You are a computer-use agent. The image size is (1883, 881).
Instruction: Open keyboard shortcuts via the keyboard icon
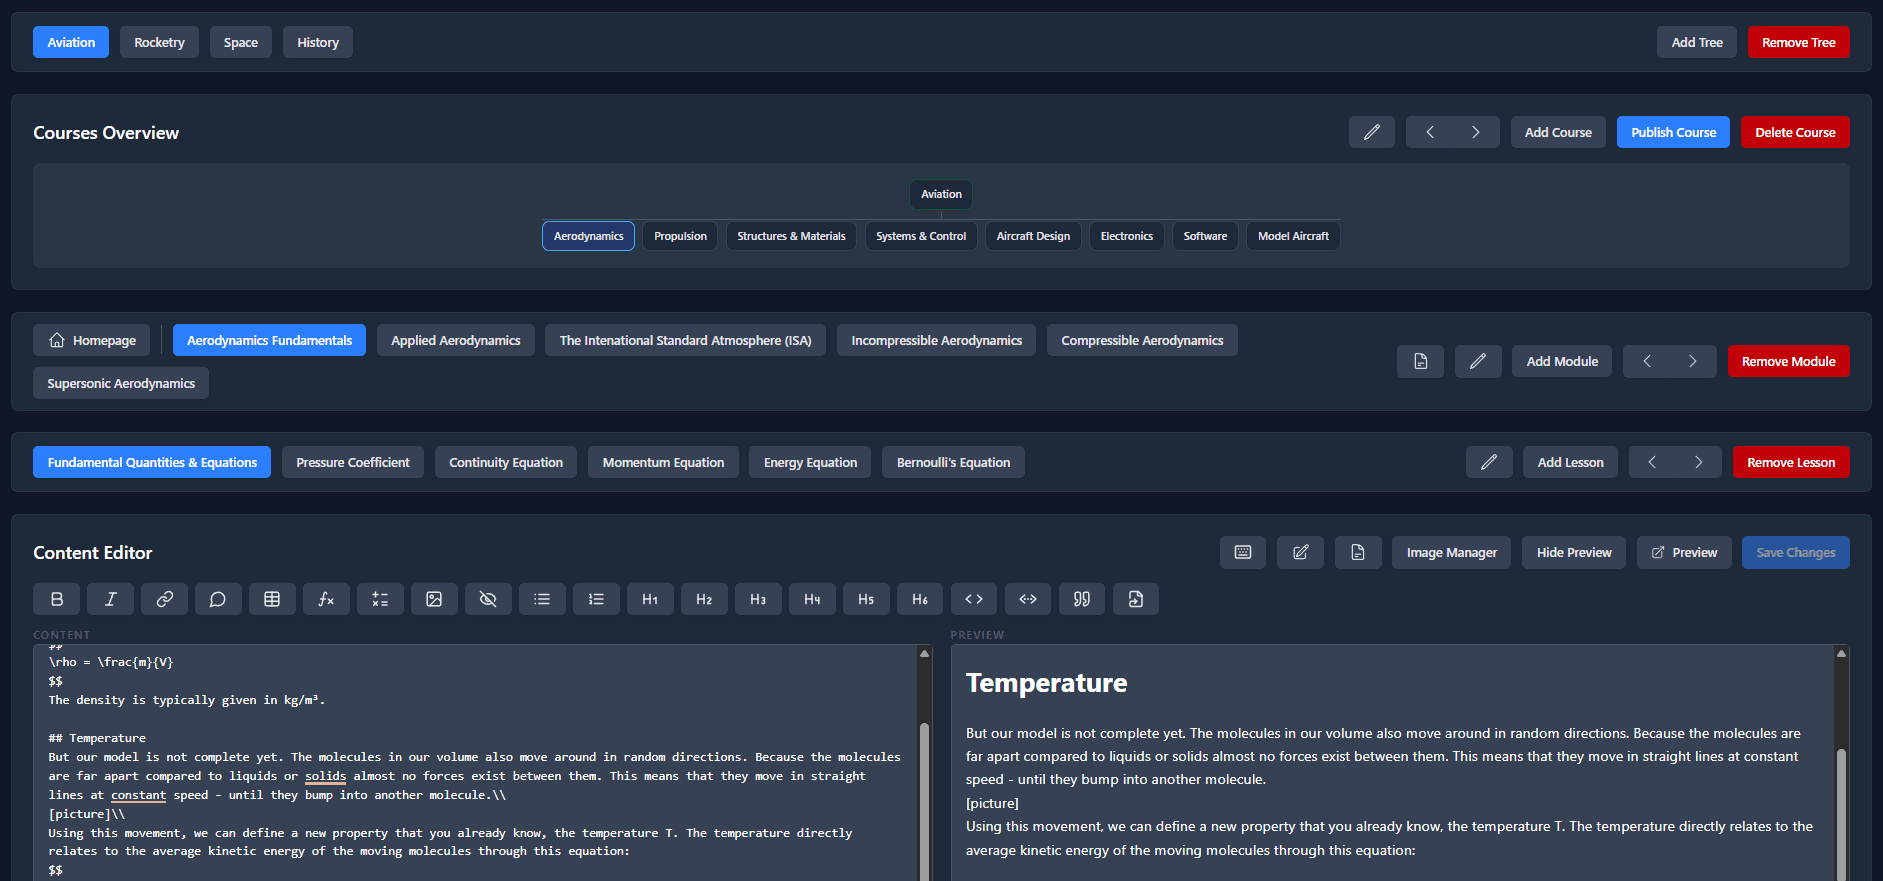(x=1243, y=552)
